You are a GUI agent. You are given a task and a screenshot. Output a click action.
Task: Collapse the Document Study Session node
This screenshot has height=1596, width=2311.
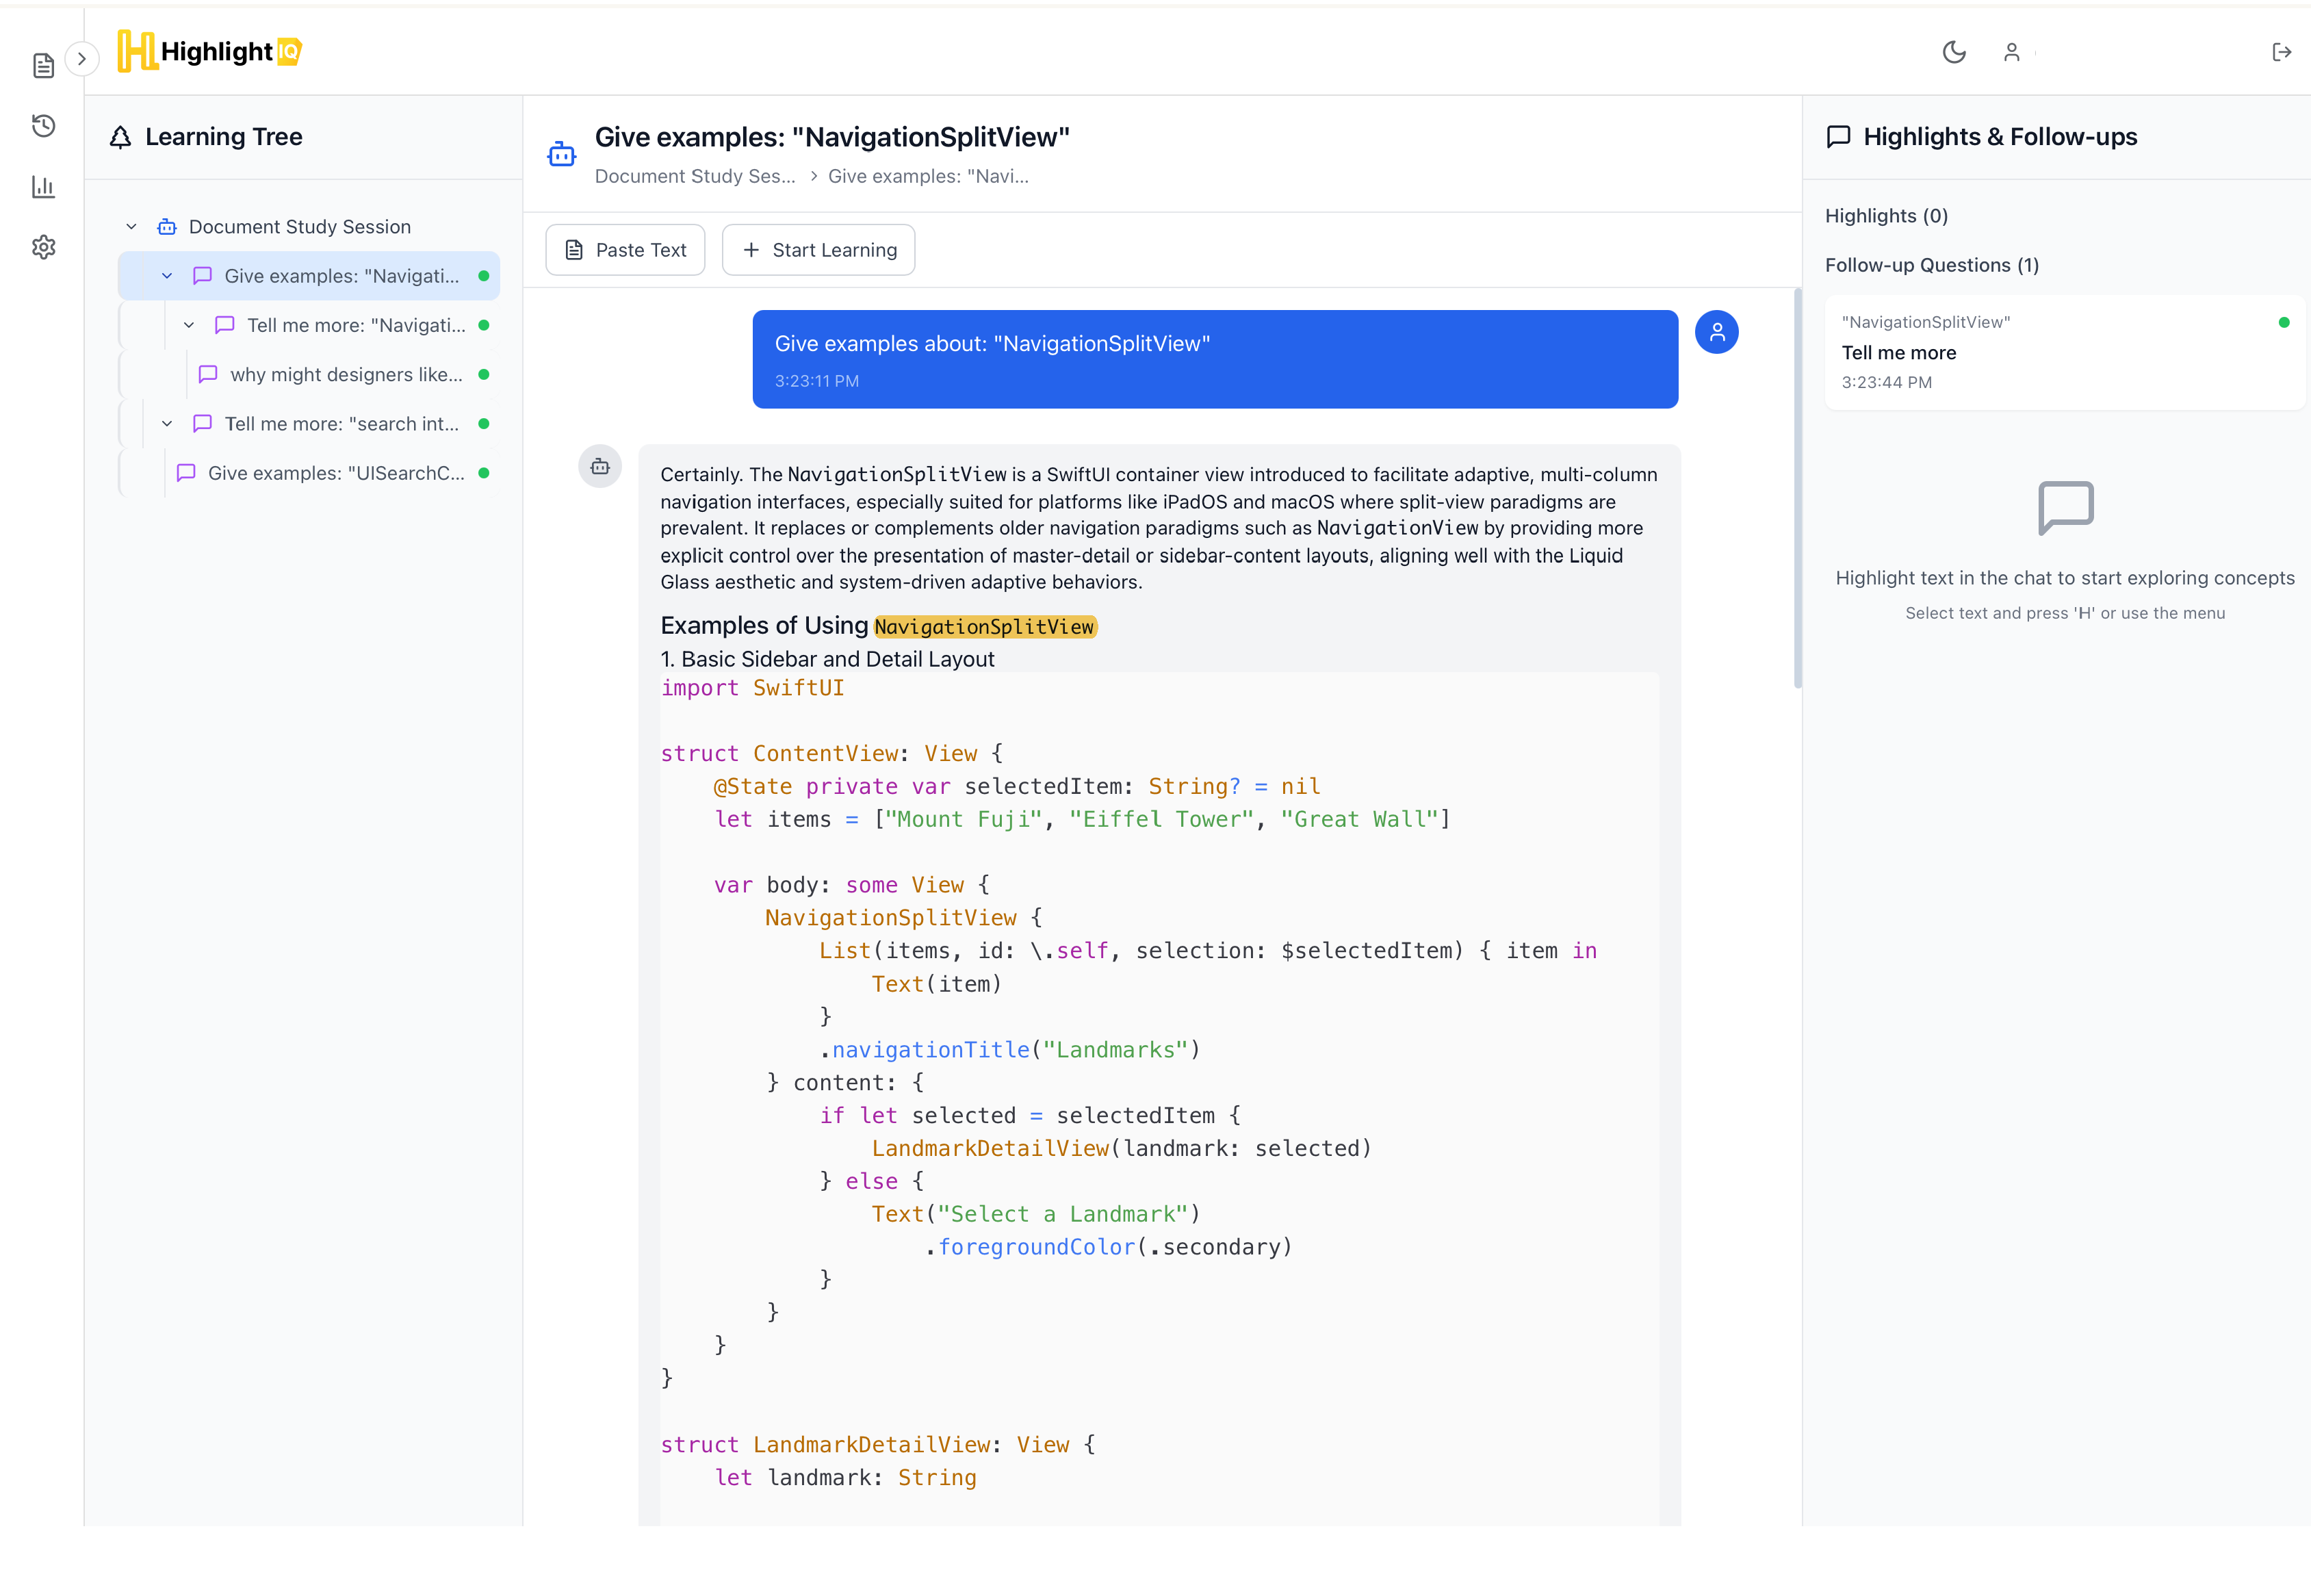click(x=131, y=226)
